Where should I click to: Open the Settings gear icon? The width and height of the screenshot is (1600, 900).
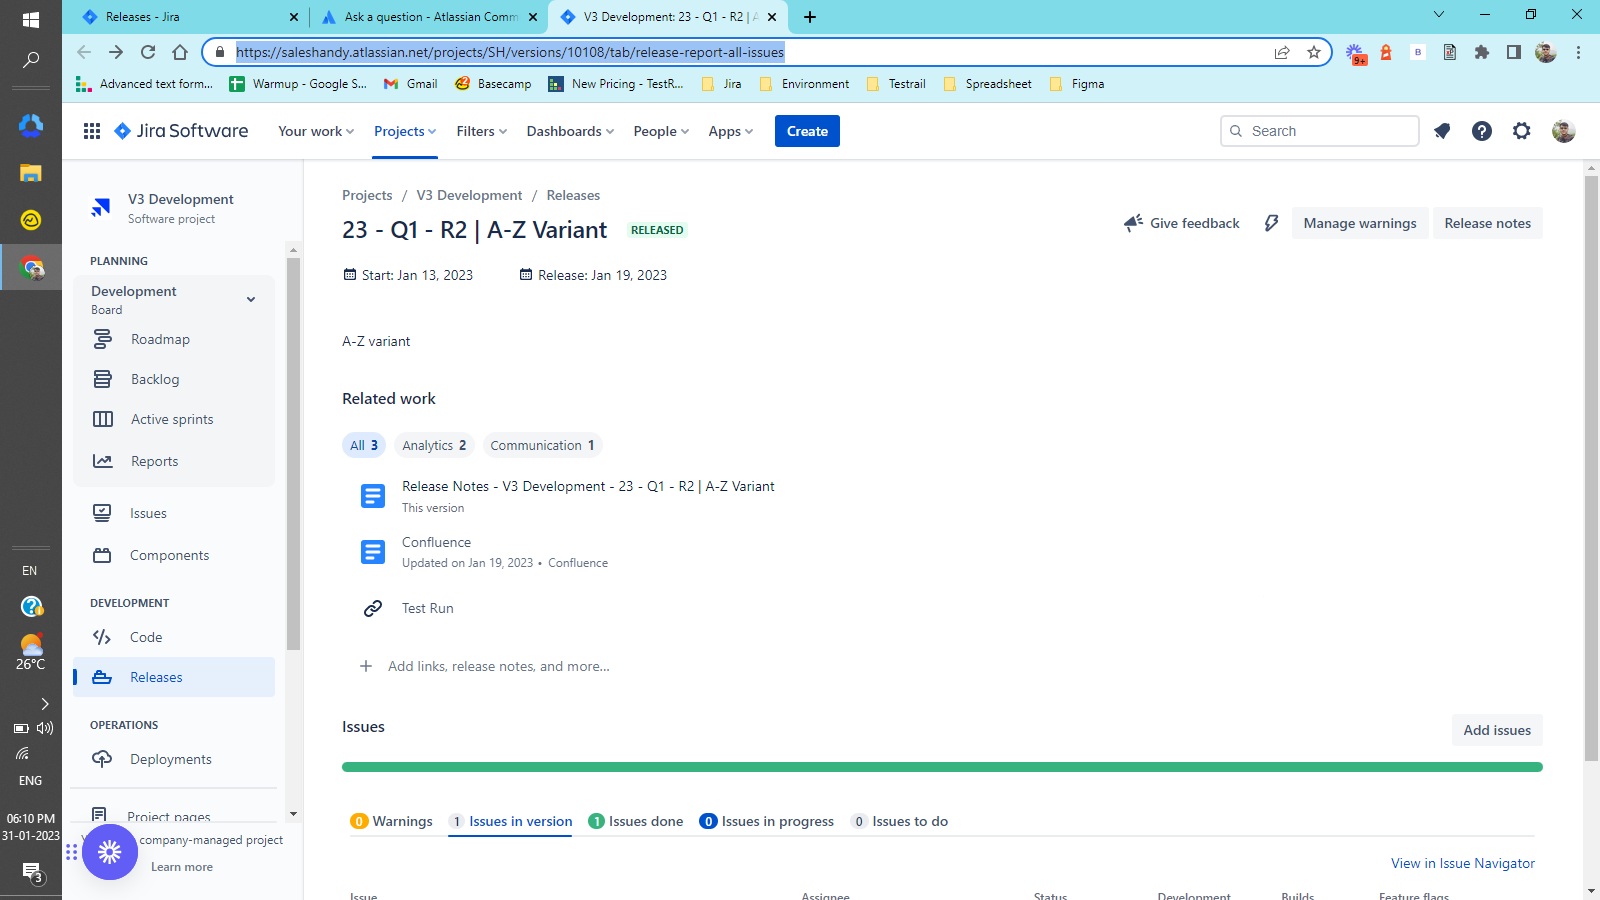coord(1522,131)
